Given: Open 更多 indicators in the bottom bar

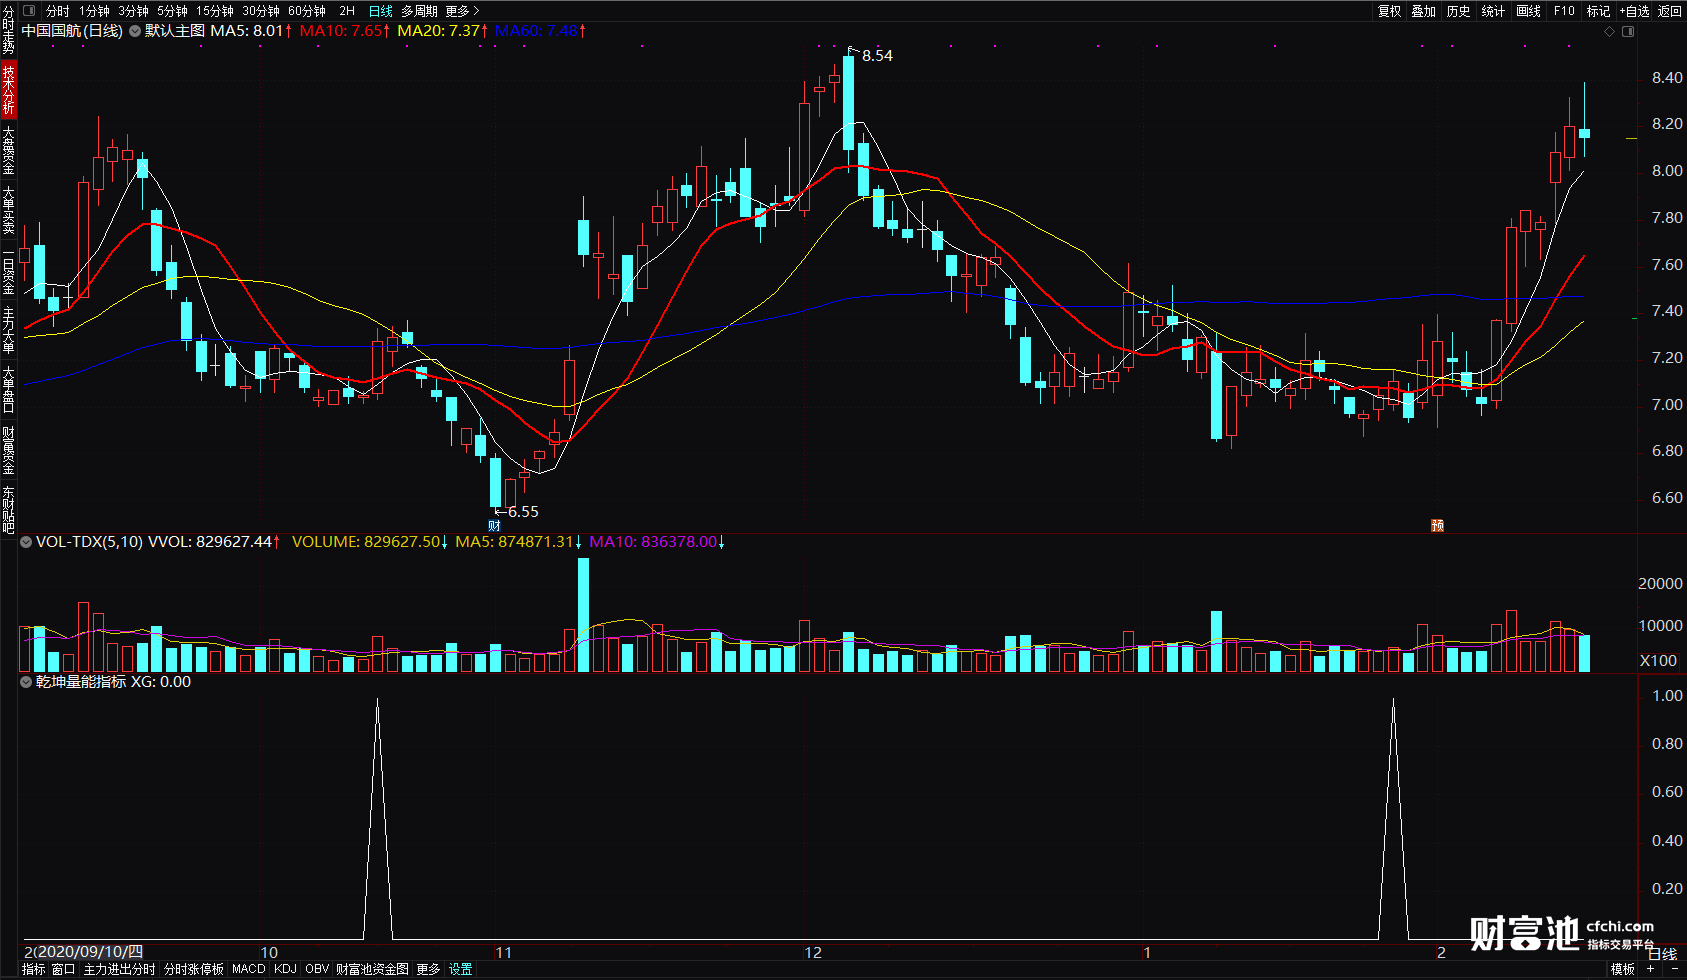Looking at the screenshot, I should pyautogui.click(x=428, y=969).
